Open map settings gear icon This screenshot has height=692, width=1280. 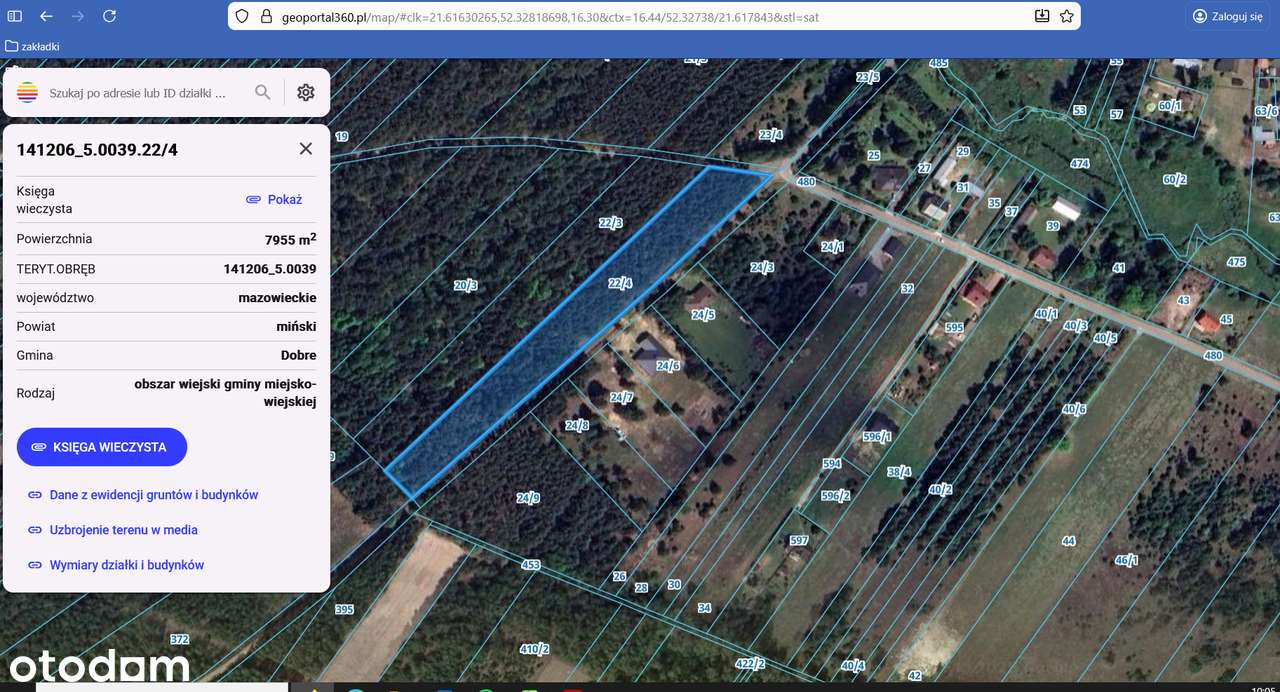(306, 92)
